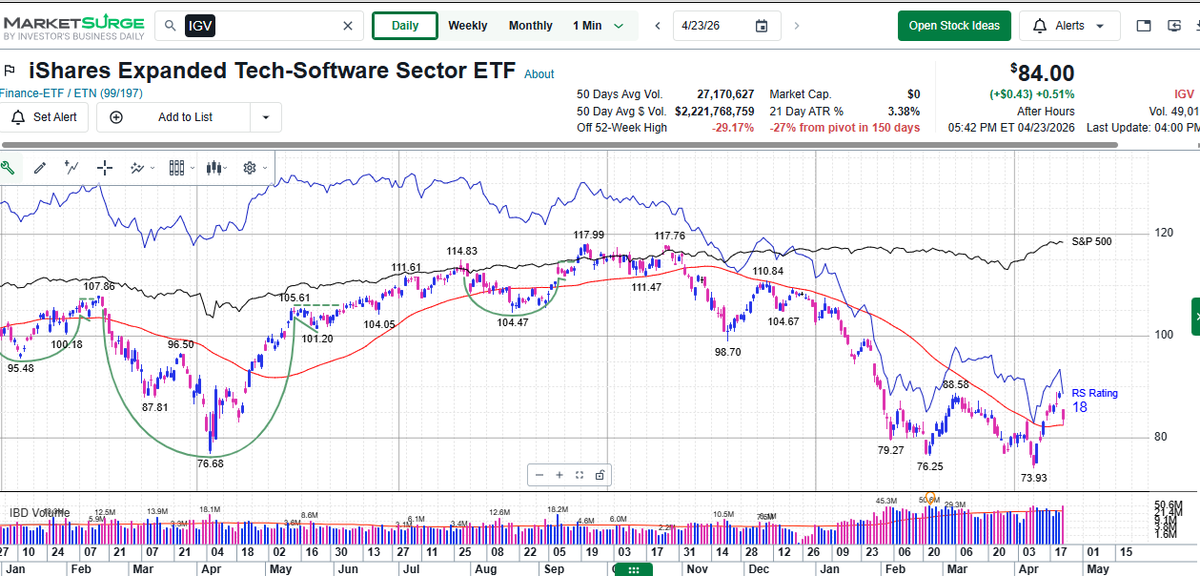
Task: Click the -27% from pivot in 150 days text
Action: pos(845,128)
